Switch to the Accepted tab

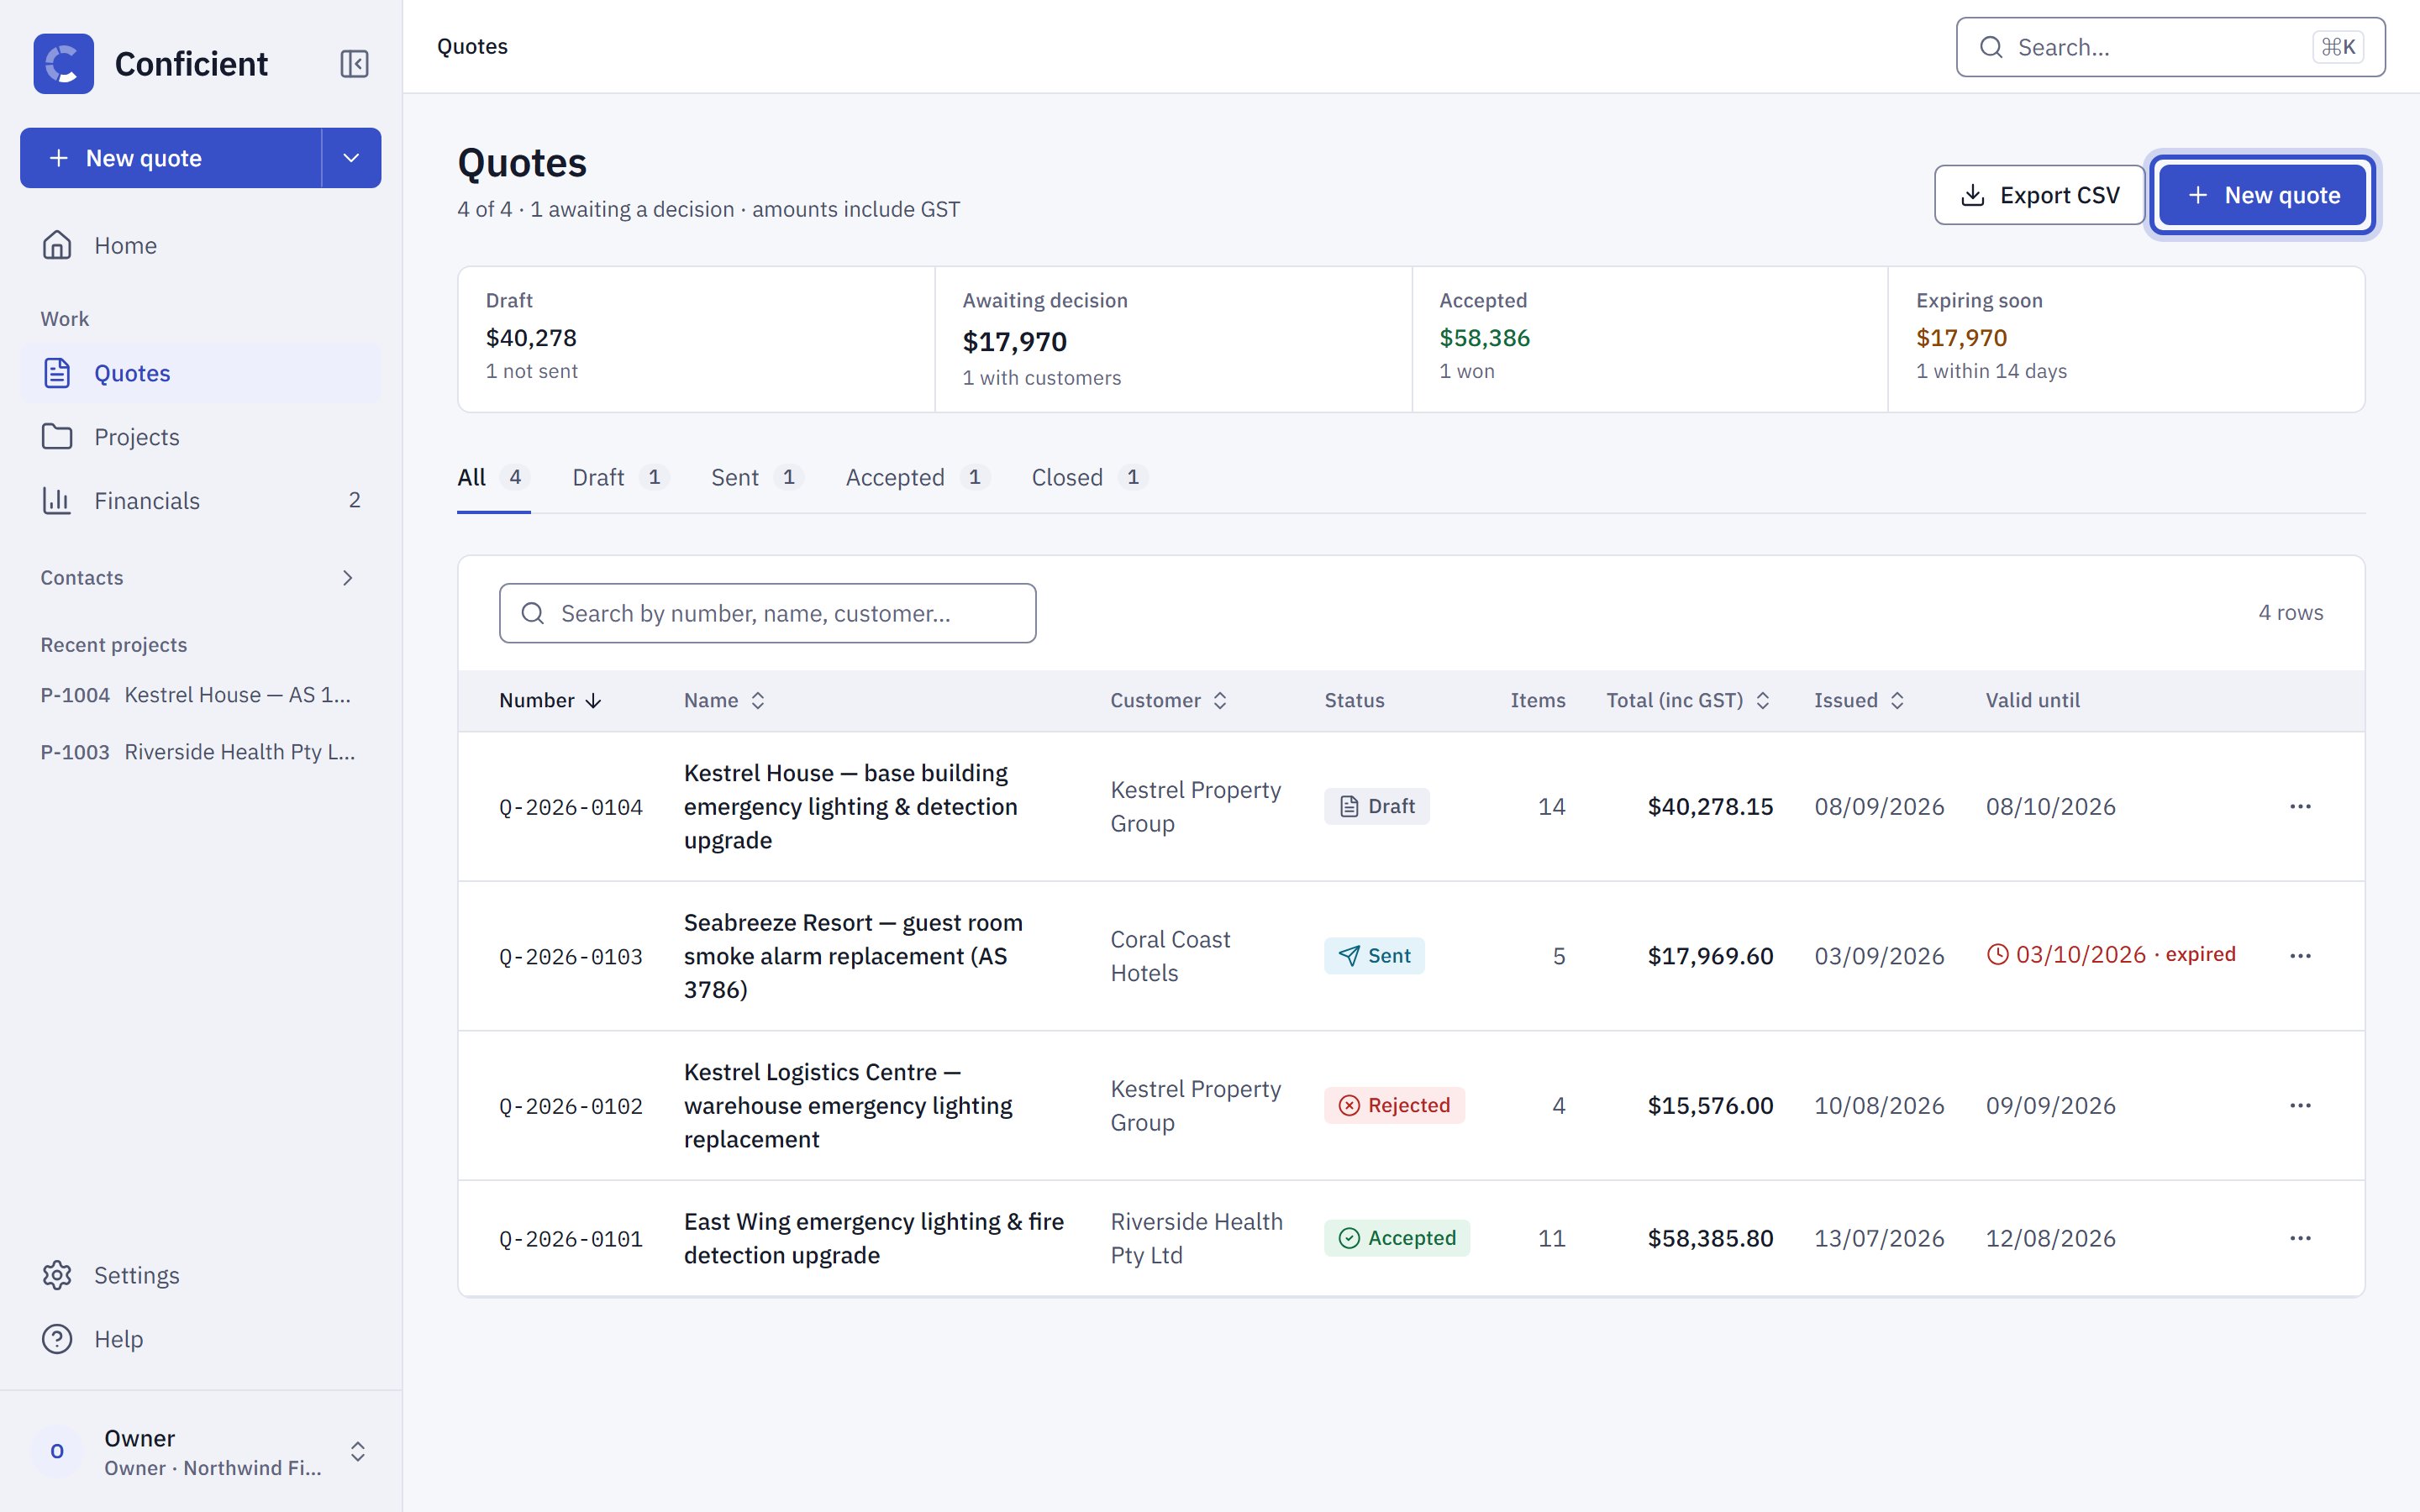tap(917, 478)
